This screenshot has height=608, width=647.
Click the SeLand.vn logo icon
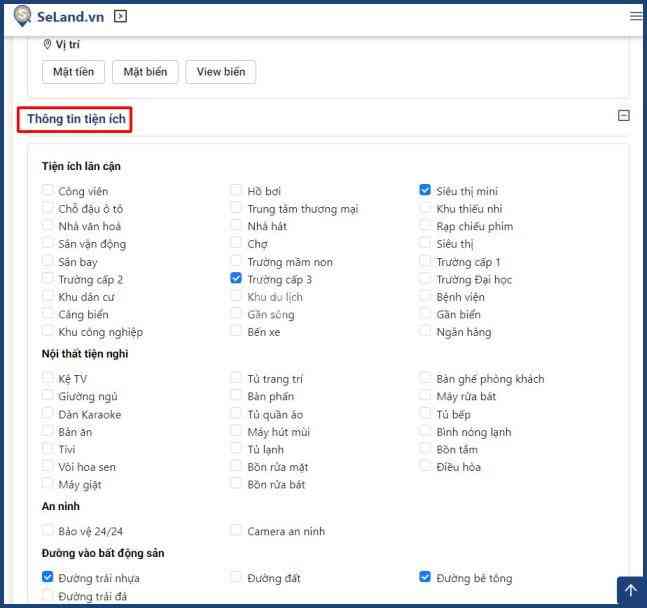click(x=22, y=16)
